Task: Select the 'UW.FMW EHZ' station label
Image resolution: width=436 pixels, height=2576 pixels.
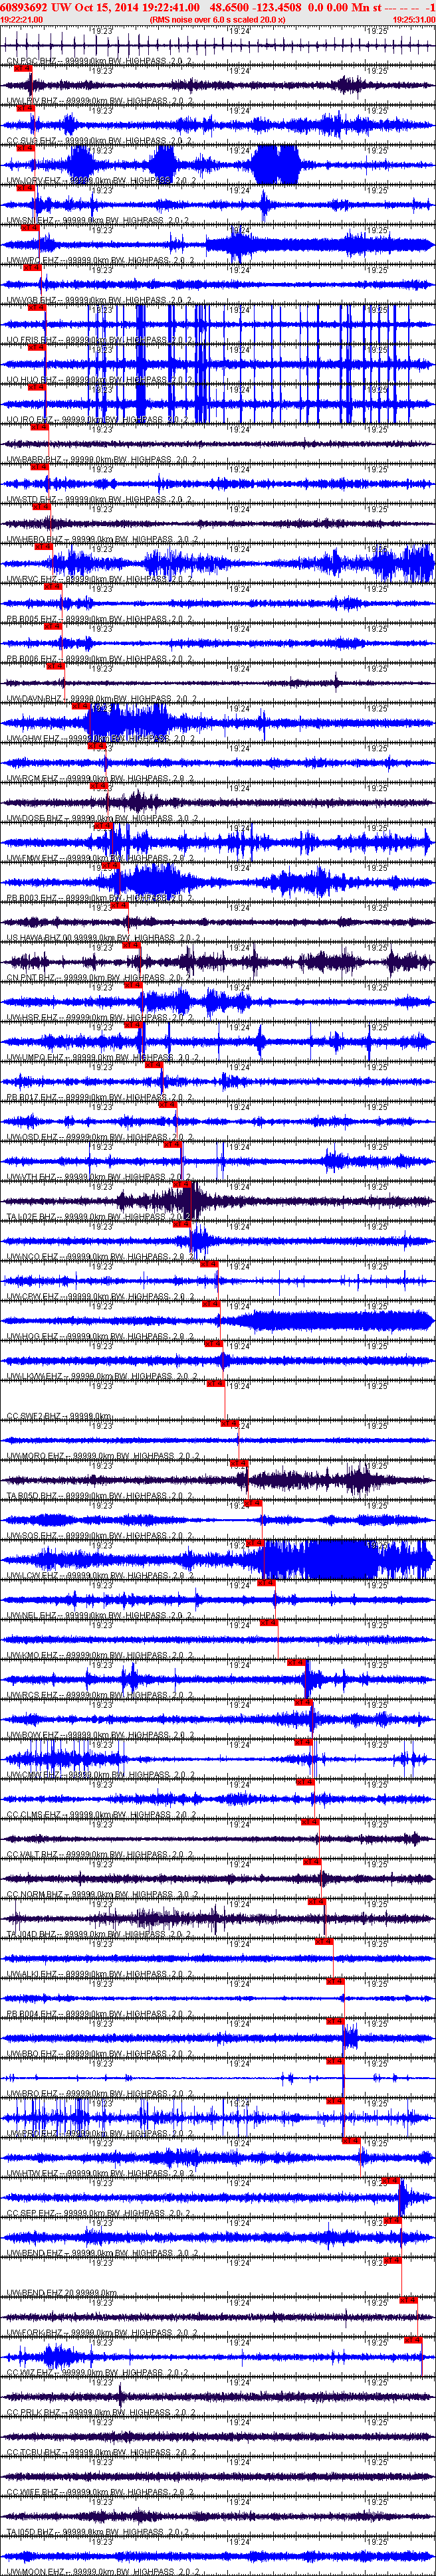Action: coord(32,859)
